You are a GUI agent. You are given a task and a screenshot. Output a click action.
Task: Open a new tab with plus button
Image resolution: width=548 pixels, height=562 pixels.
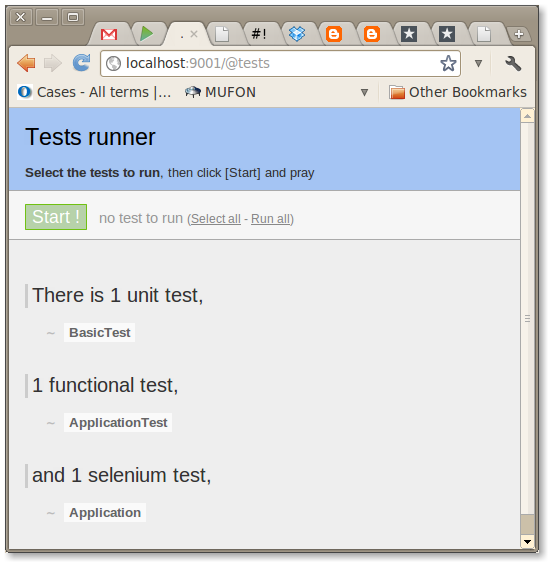click(x=519, y=34)
